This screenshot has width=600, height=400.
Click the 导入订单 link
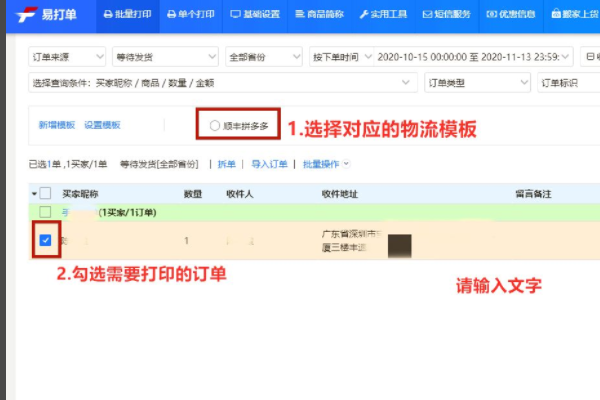coord(269,163)
